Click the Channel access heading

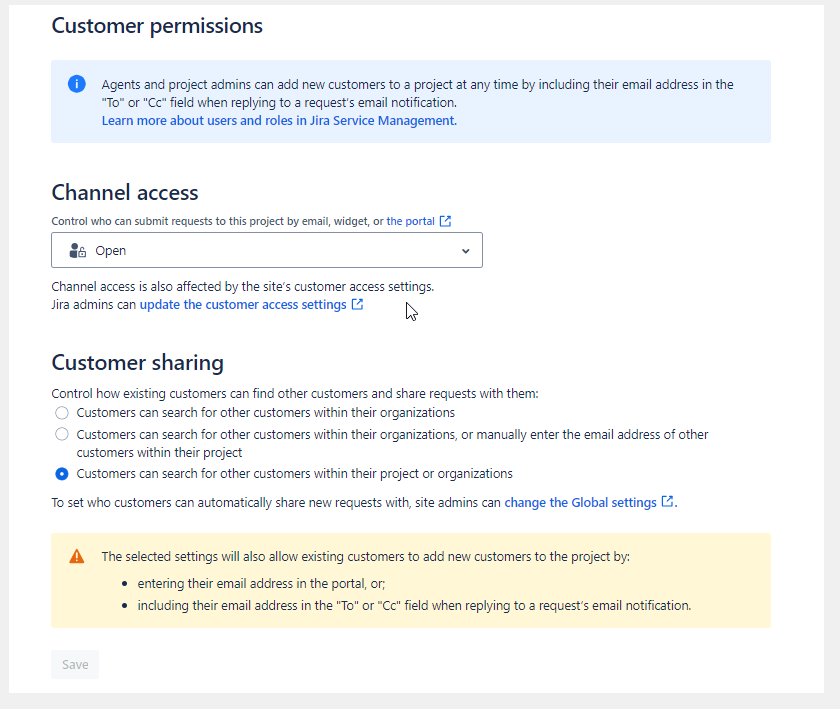125,193
